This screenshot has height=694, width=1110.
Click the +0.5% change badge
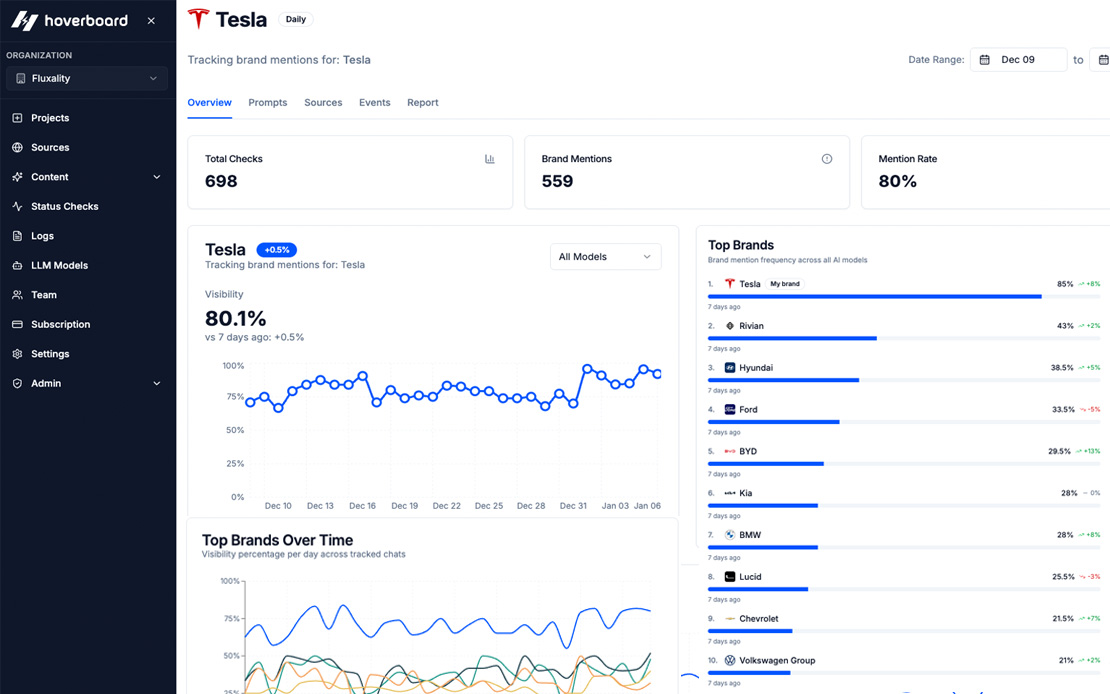[x=277, y=250]
